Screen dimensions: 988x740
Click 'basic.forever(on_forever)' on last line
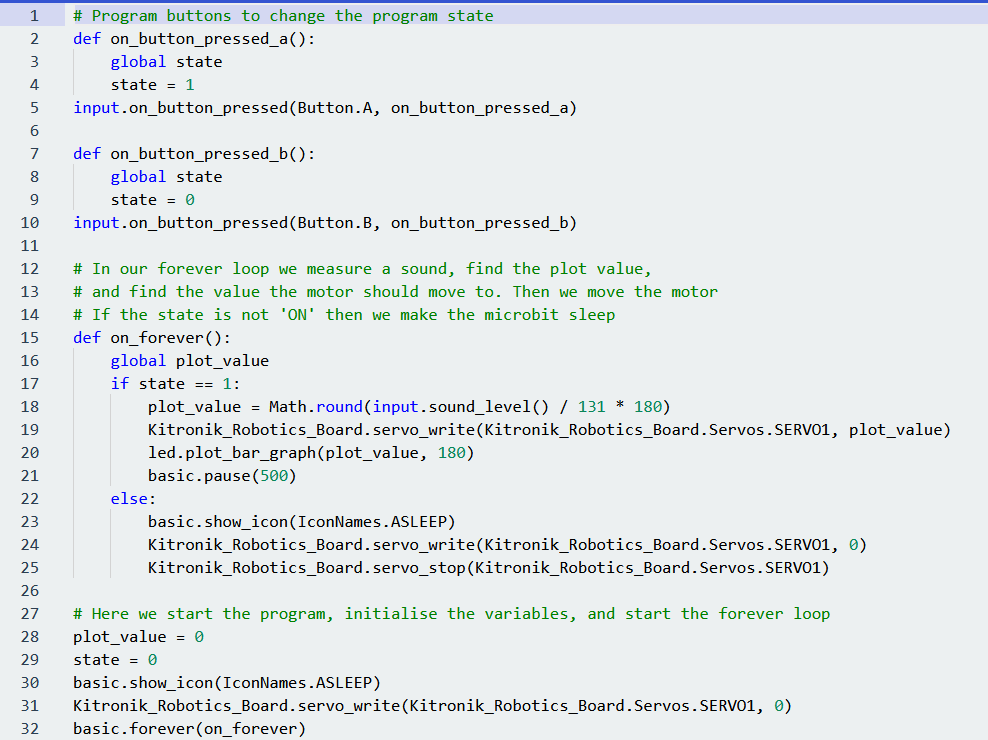click(x=189, y=729)
